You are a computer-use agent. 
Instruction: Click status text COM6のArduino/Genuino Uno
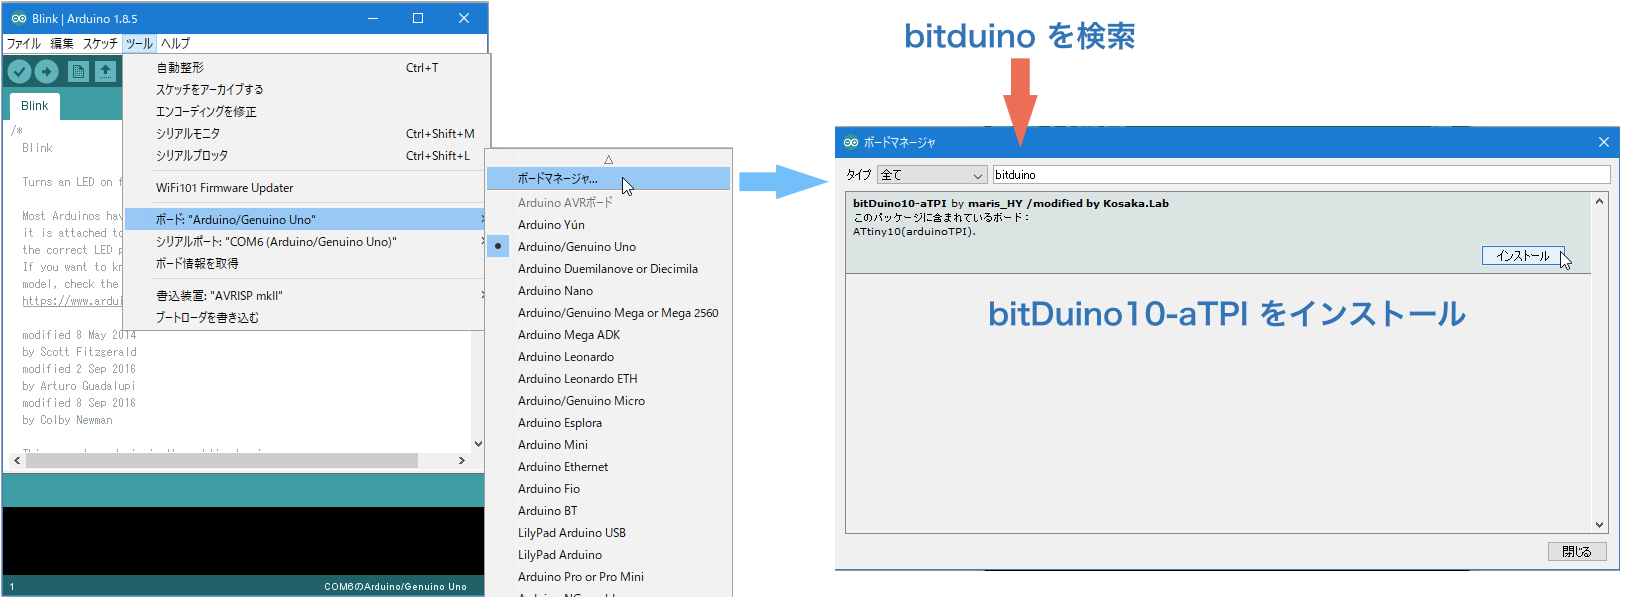[x=395, y=587]
